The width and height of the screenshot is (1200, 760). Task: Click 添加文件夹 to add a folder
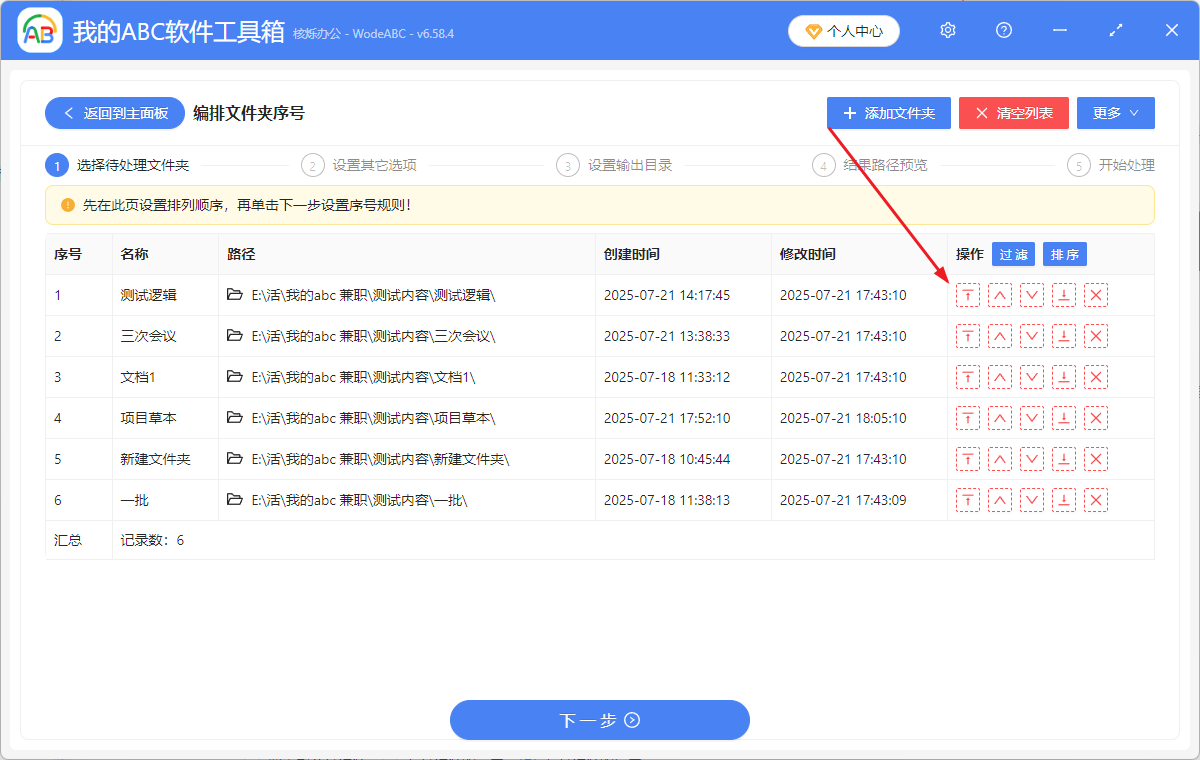(888, 113)
